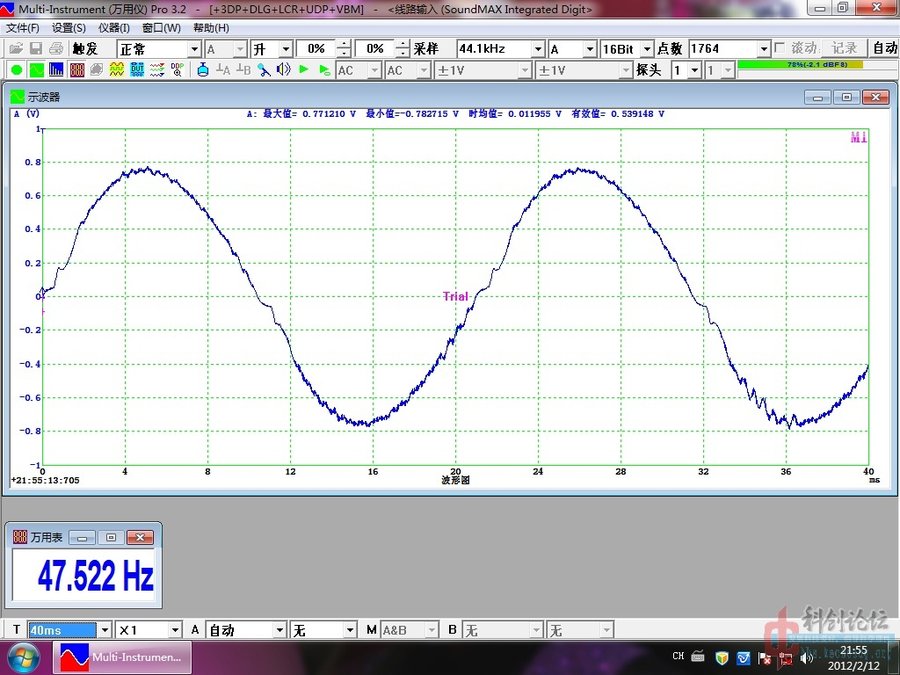The height and width of the screenshot is (675, 900).
Task: Open the ×1 time multiplier dropdown
Action: (x=175, y=630)
